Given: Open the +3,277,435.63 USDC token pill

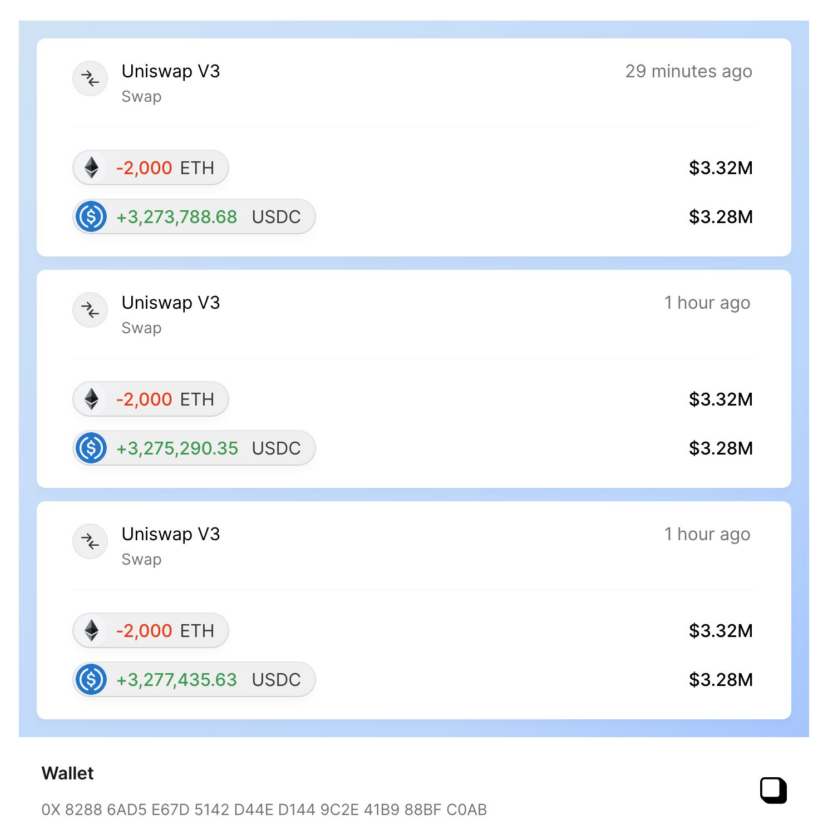Looking at the screenshot, I should (194, 680).
